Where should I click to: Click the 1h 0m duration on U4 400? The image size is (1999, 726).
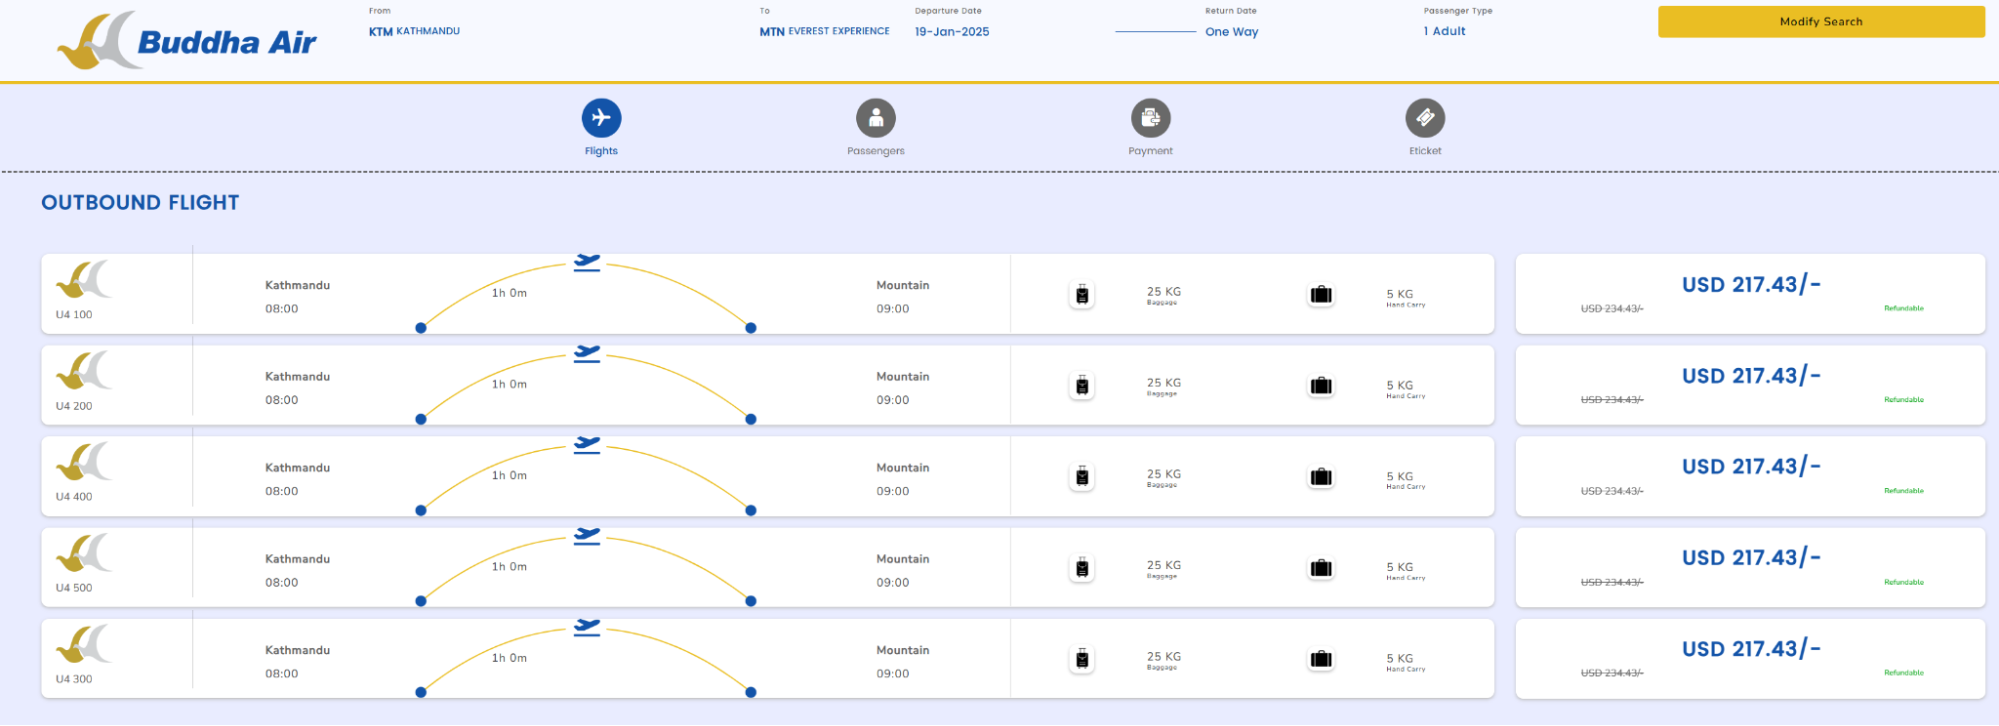pyautogui.click(x=509, y=476)
